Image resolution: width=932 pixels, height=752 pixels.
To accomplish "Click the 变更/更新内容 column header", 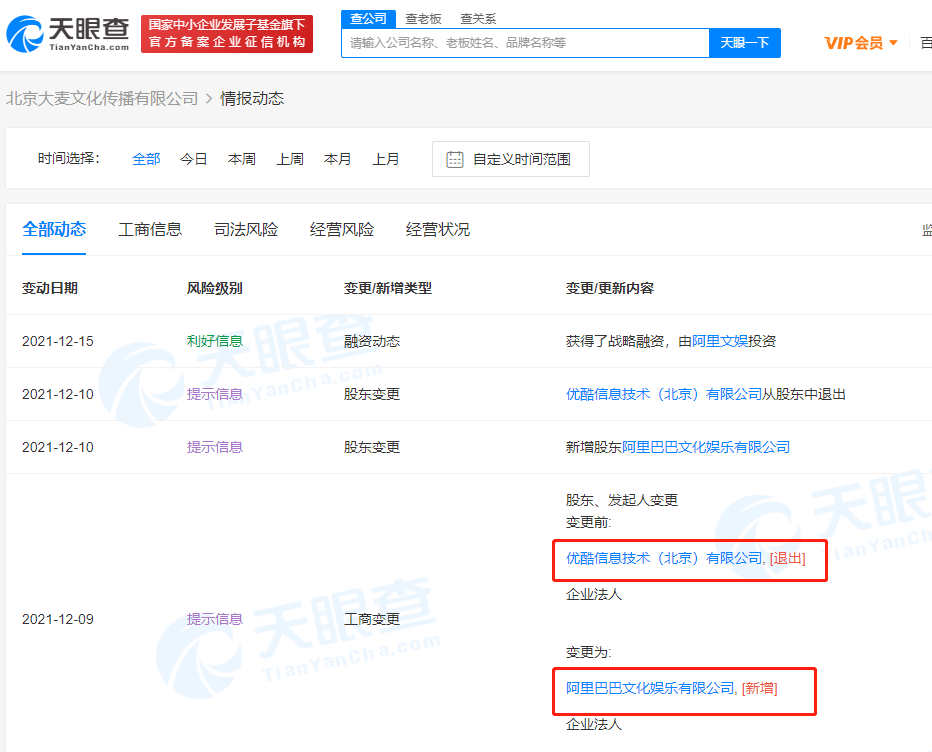I will (x=610, y=288).
